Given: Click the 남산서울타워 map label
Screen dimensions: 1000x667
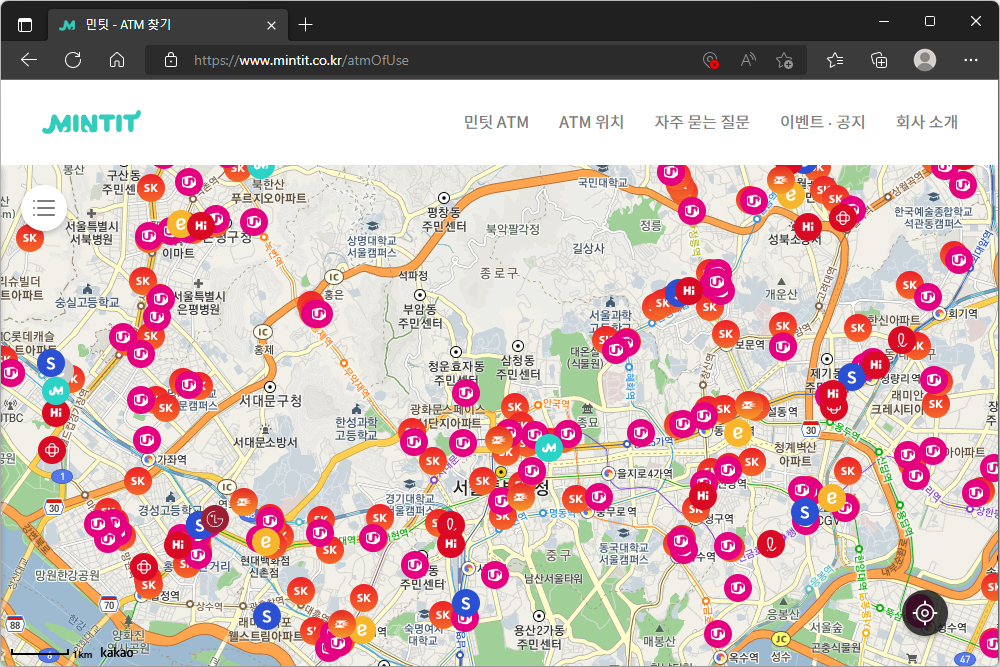Looking at the screenshot, I should pyautogui.click(x=553, y=578).
